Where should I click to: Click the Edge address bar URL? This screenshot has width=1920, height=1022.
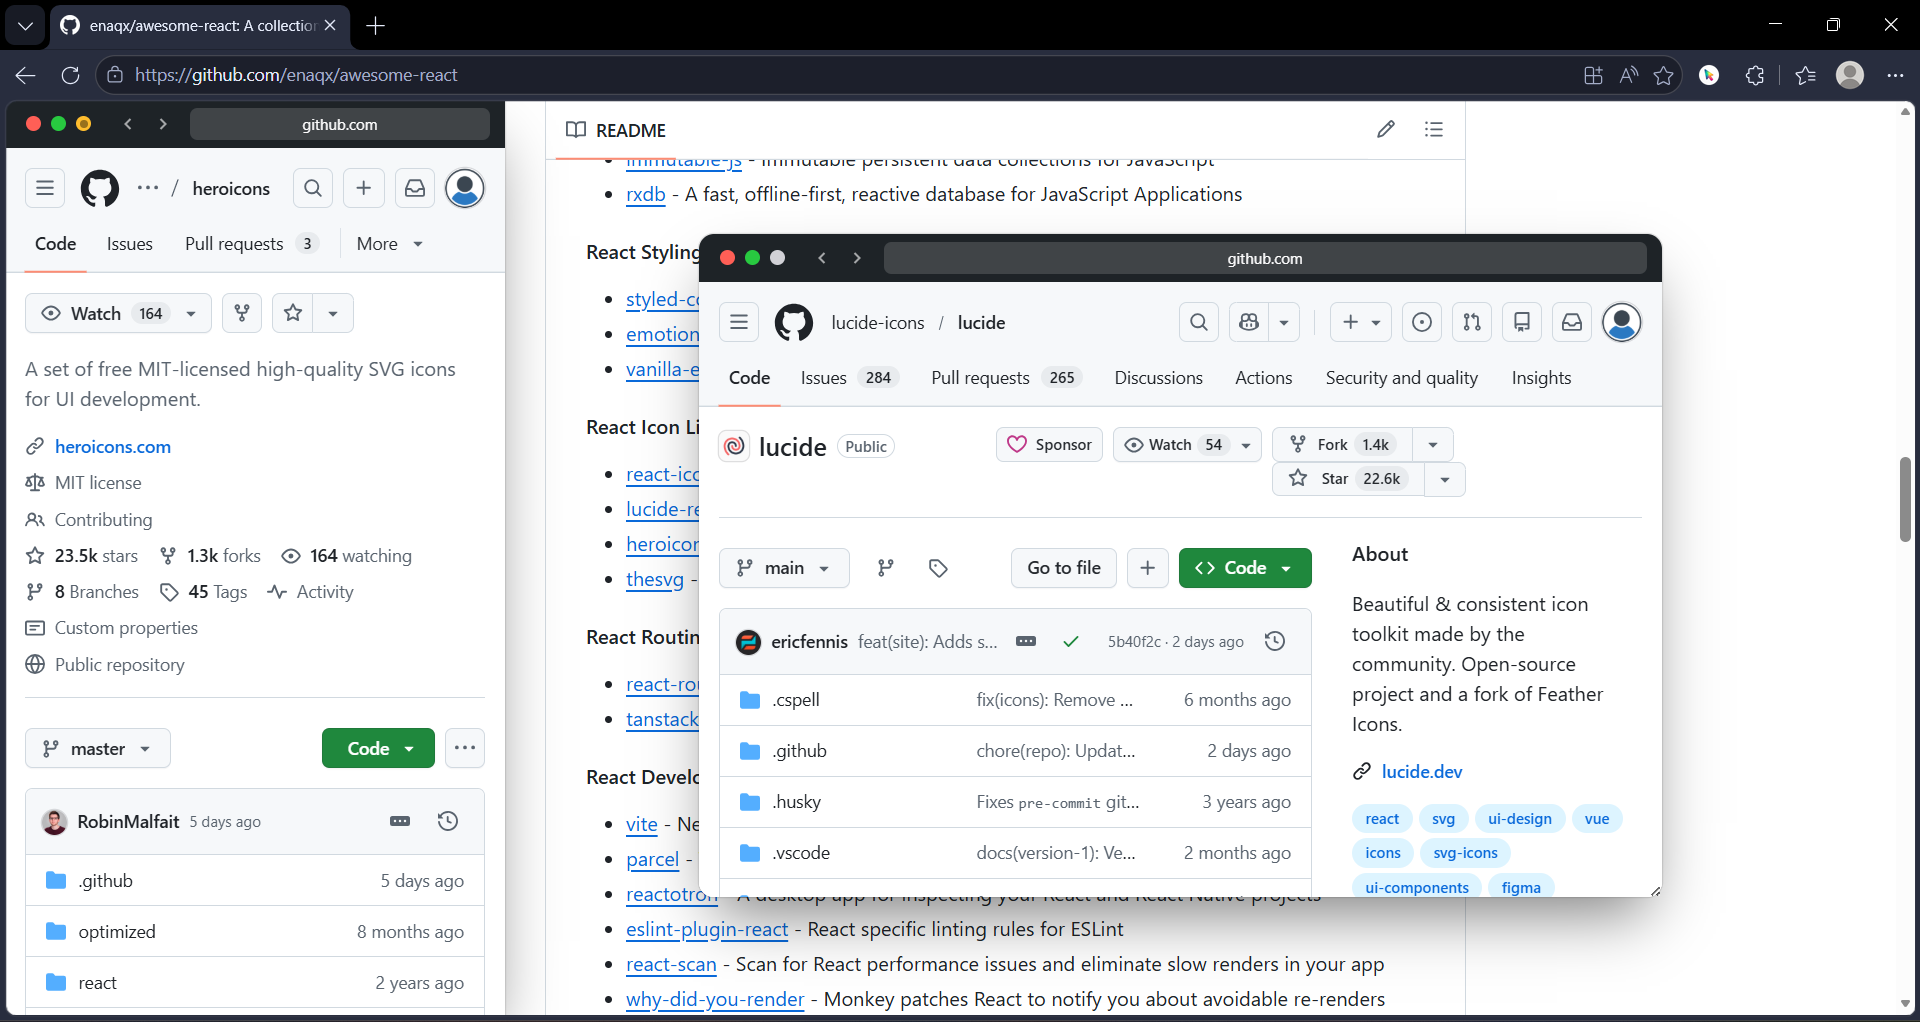(x=296, y=75)
